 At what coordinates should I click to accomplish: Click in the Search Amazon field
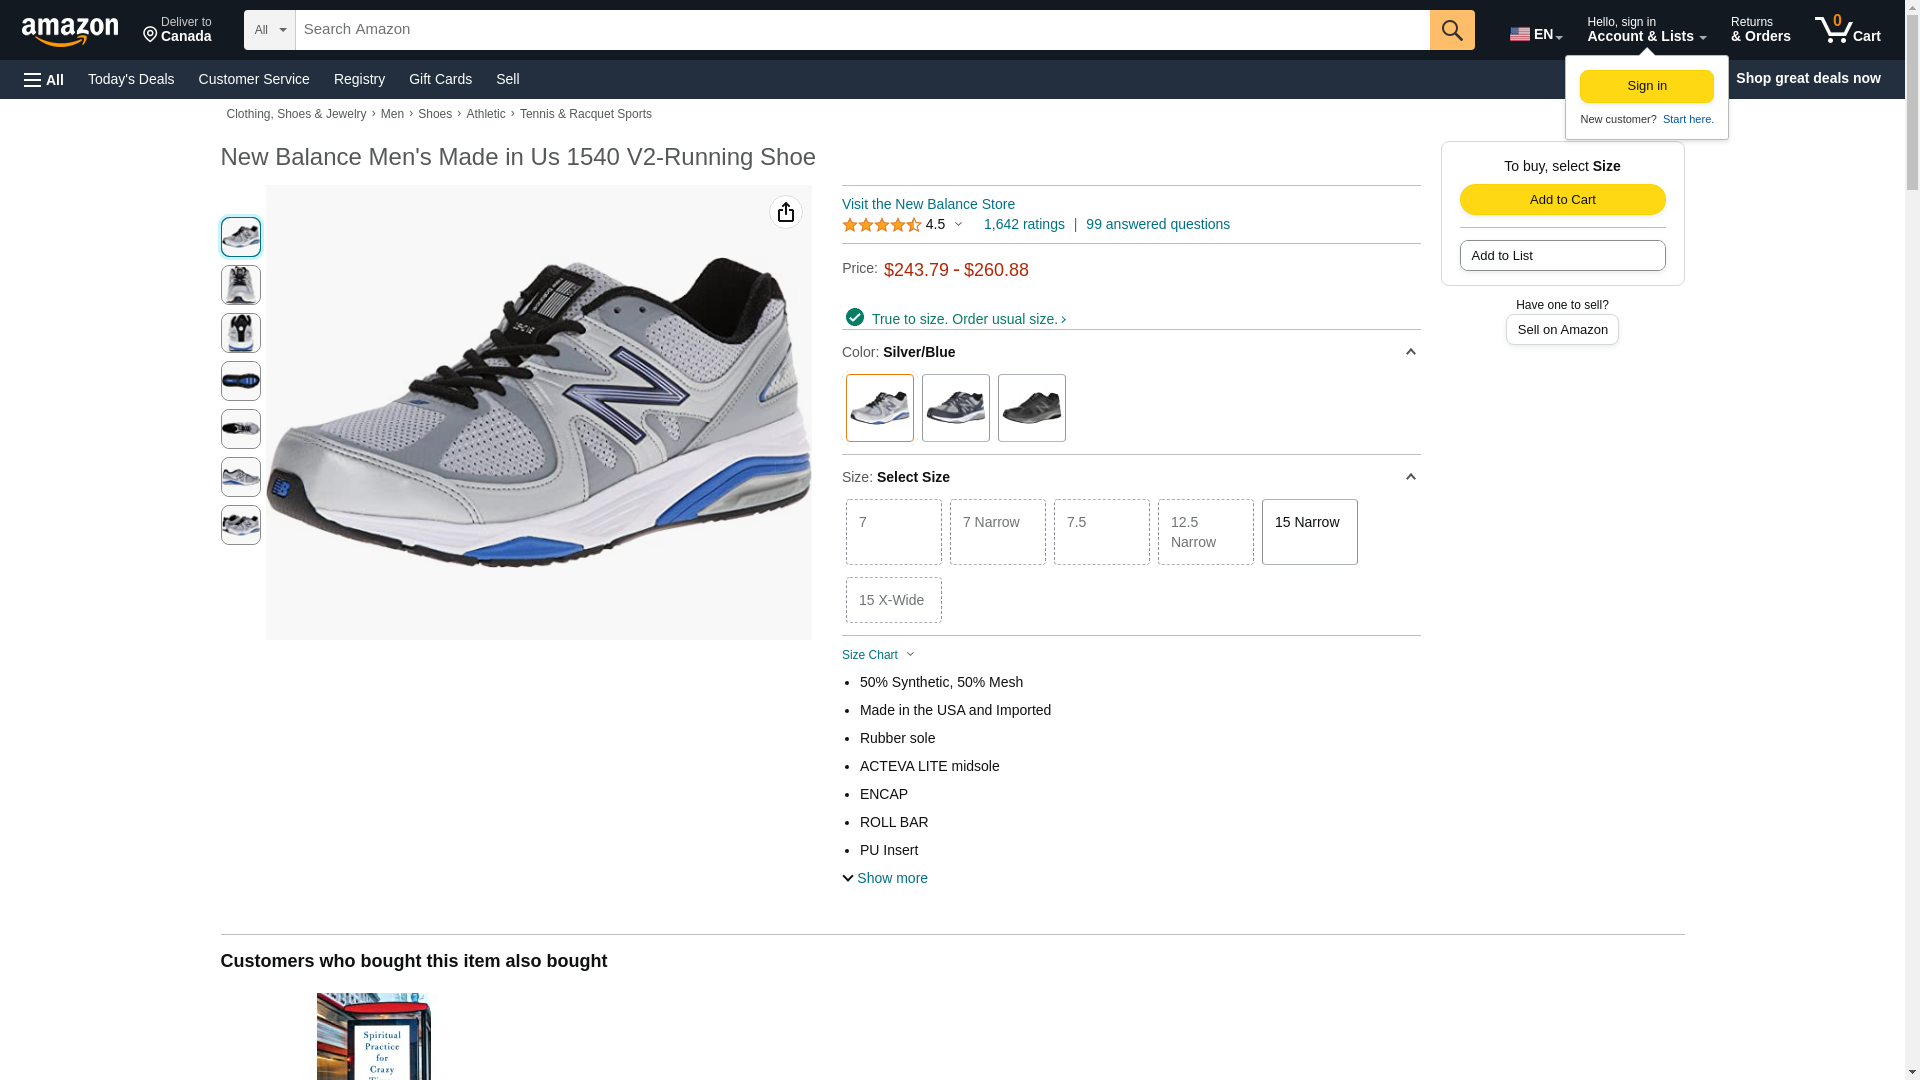[862, 30]
